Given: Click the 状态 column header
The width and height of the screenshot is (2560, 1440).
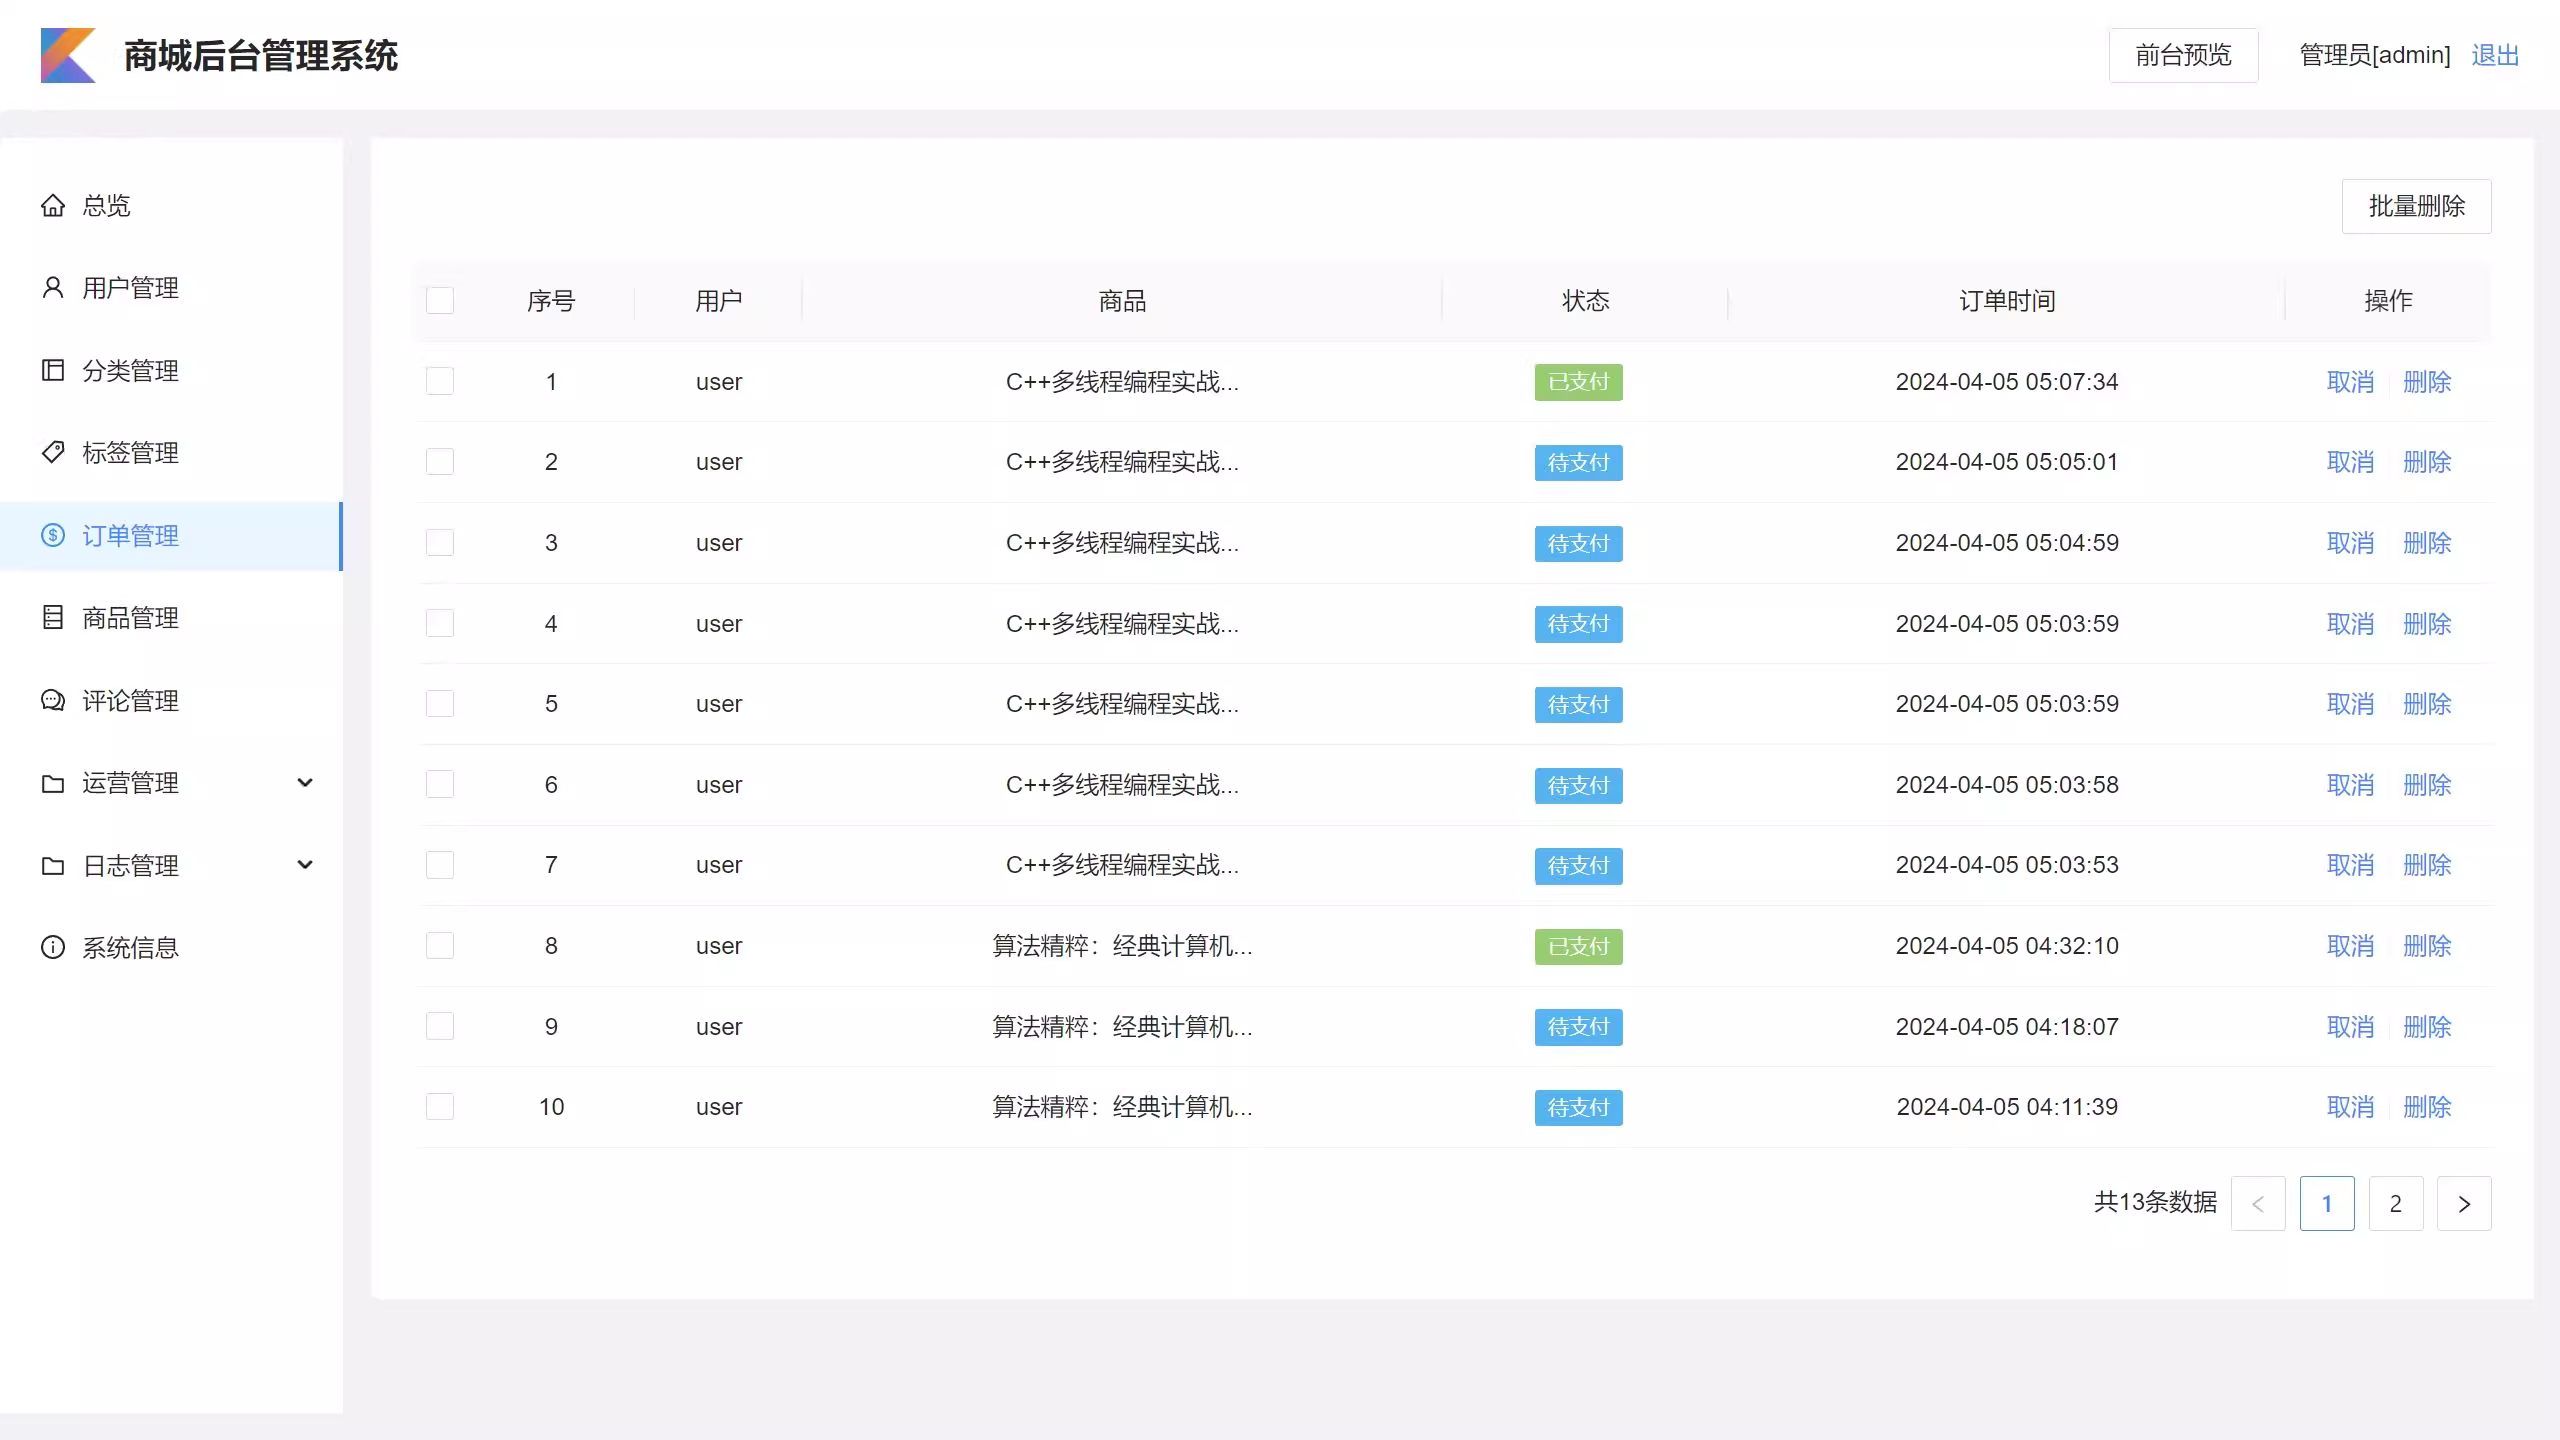Looking at the screenshot, I should tap(1585, 300).
